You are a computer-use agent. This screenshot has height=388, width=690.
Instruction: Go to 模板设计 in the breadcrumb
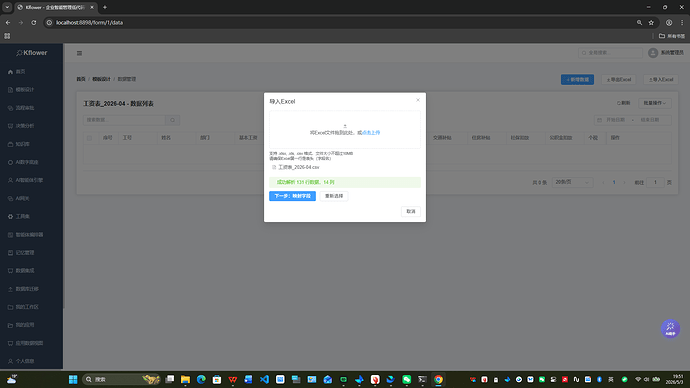tap(101, 79)
